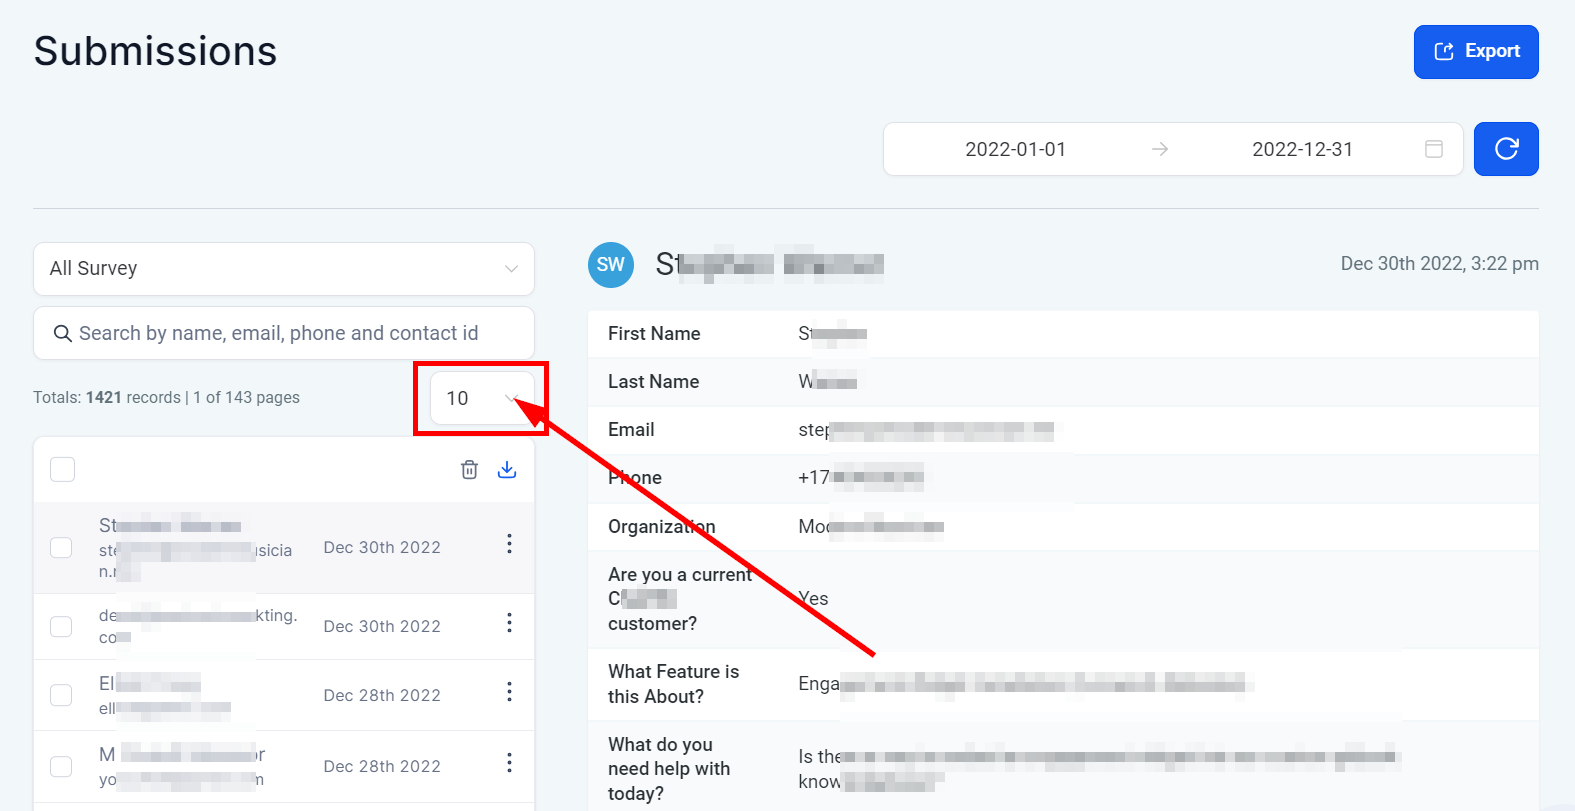This screenshot has height=811, width=1575.
Task: Click the SW avatar circle
Action: click(x=611, y=265)
